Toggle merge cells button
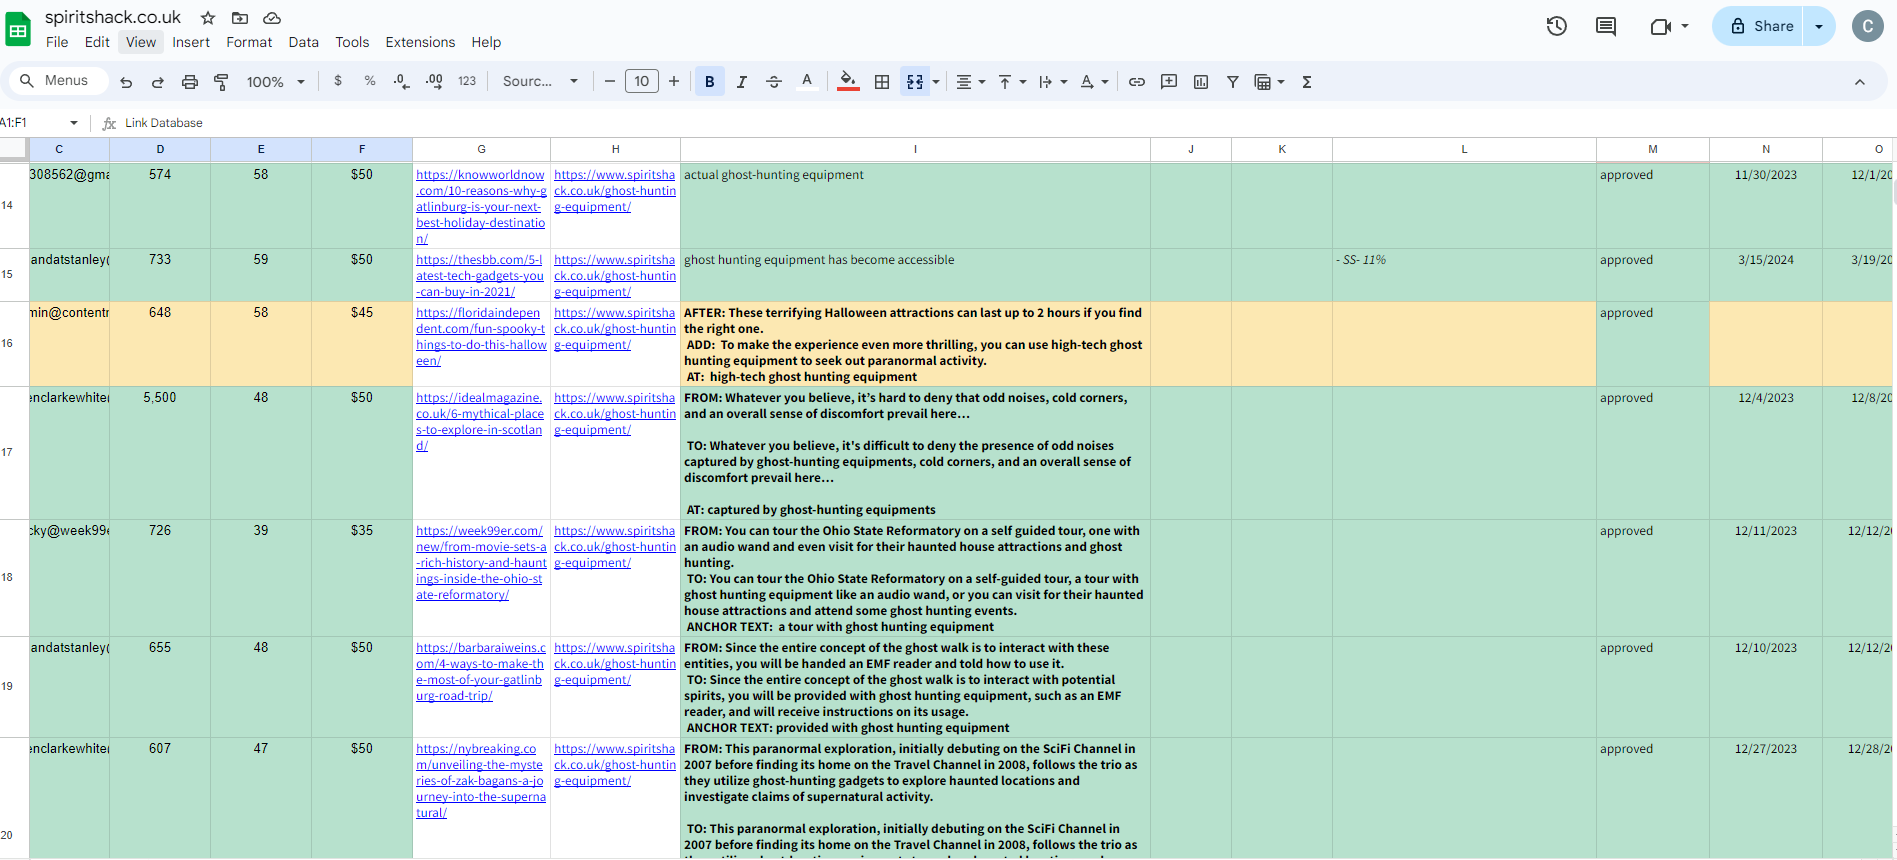Viewport: 1897px width, 860px height. click(x=915, y=82)
